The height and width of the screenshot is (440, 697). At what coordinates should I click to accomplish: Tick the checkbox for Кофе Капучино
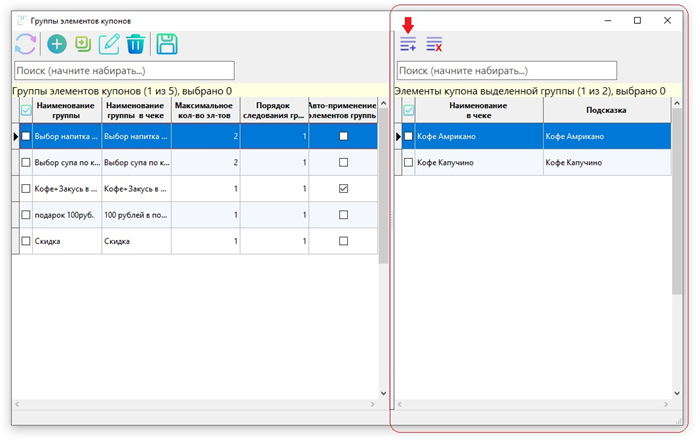[x=408, y=162]
